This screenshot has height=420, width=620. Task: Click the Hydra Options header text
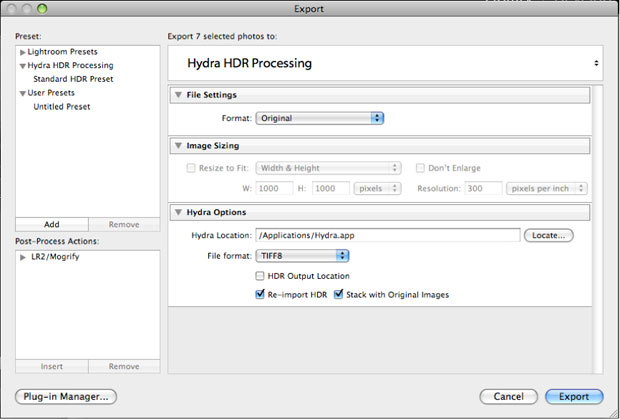(216, 212)
